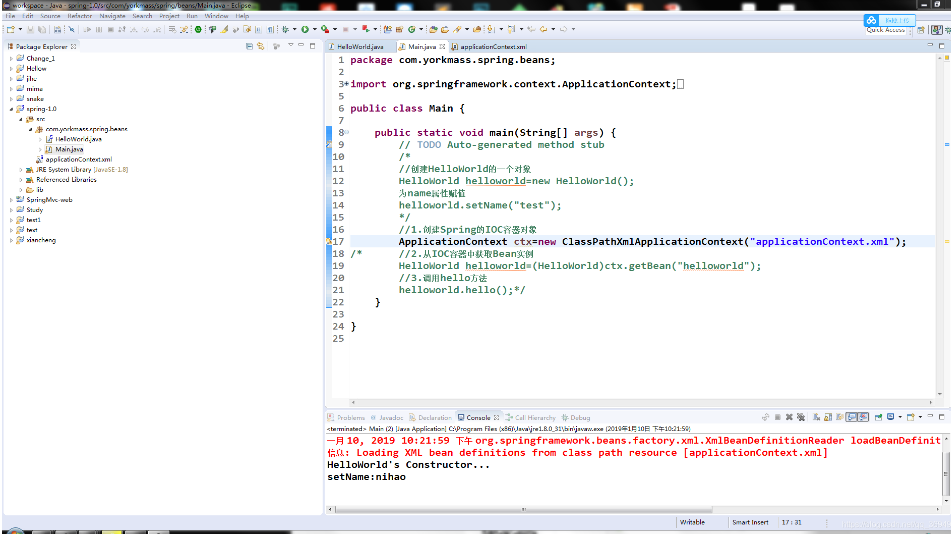
Task: Click the JRE System Library icon
Action: point(29,170)
